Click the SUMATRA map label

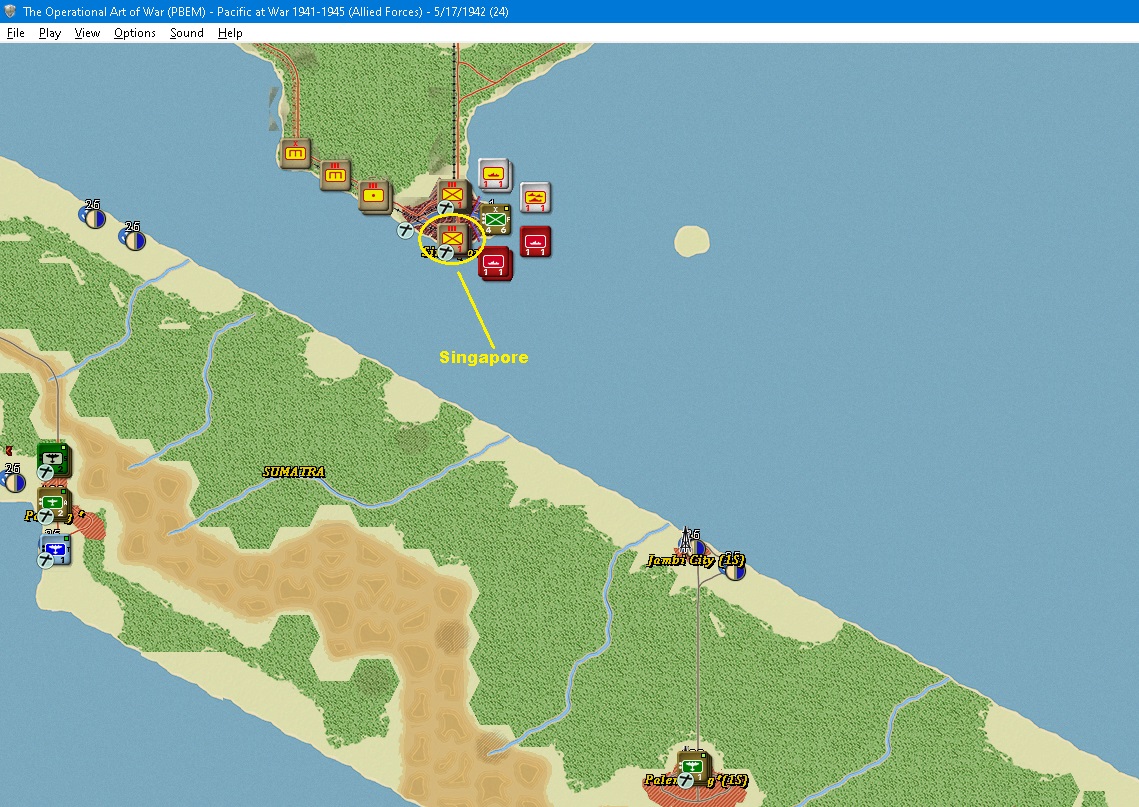point(293,471)
